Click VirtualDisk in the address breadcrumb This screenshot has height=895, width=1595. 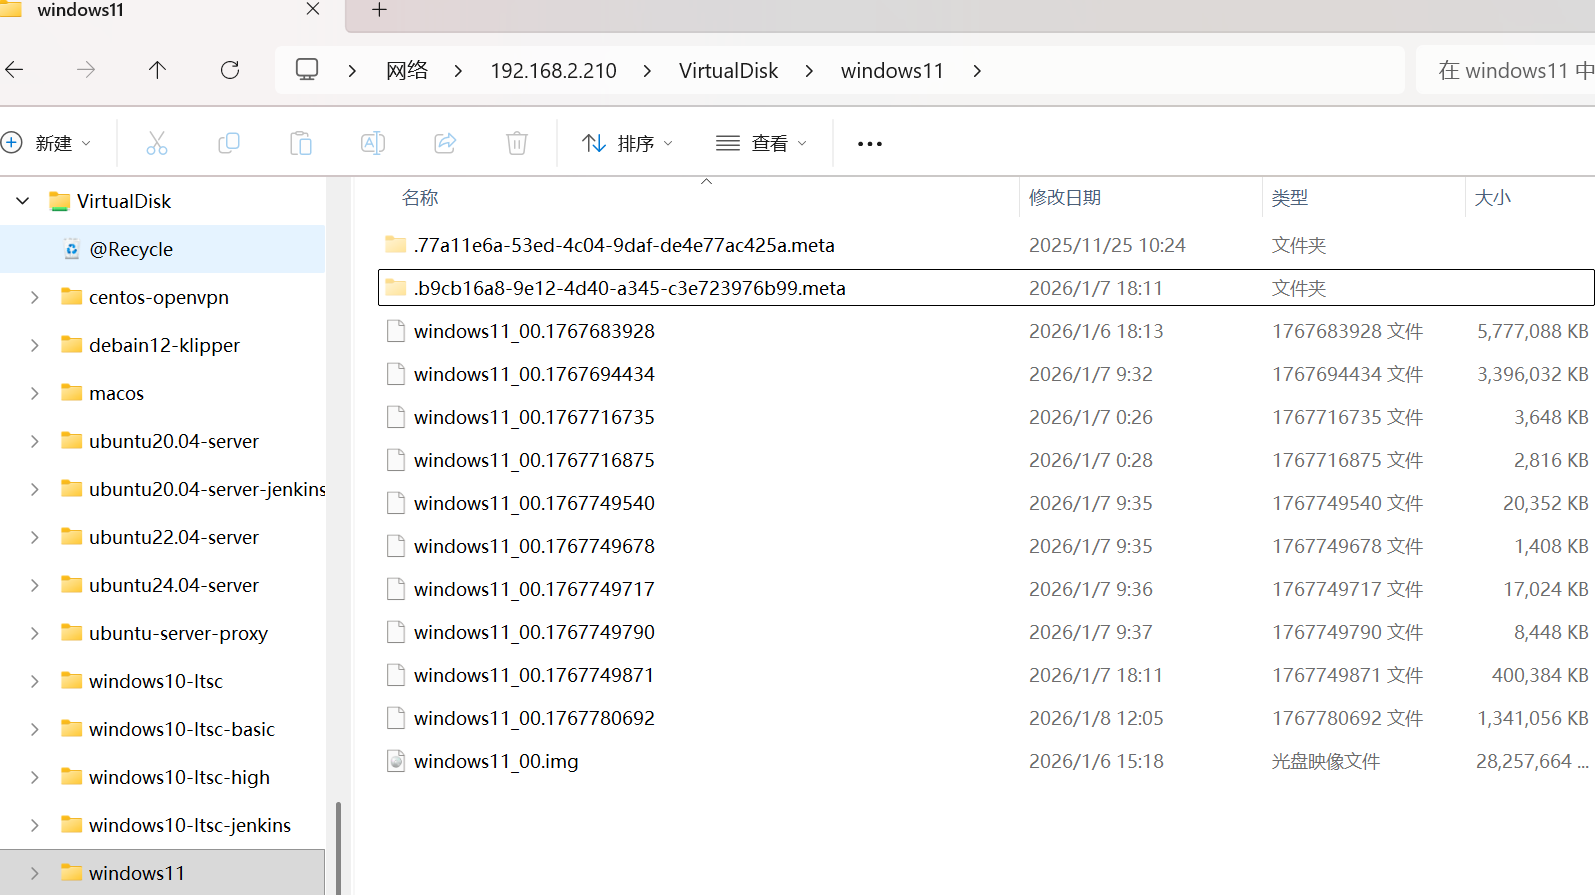729,70
